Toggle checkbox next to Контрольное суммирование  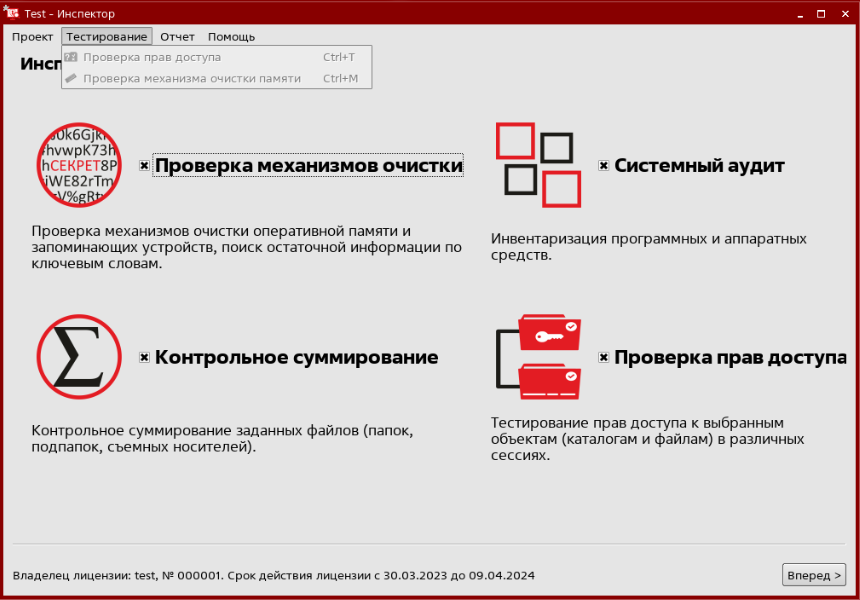point(143,357)
